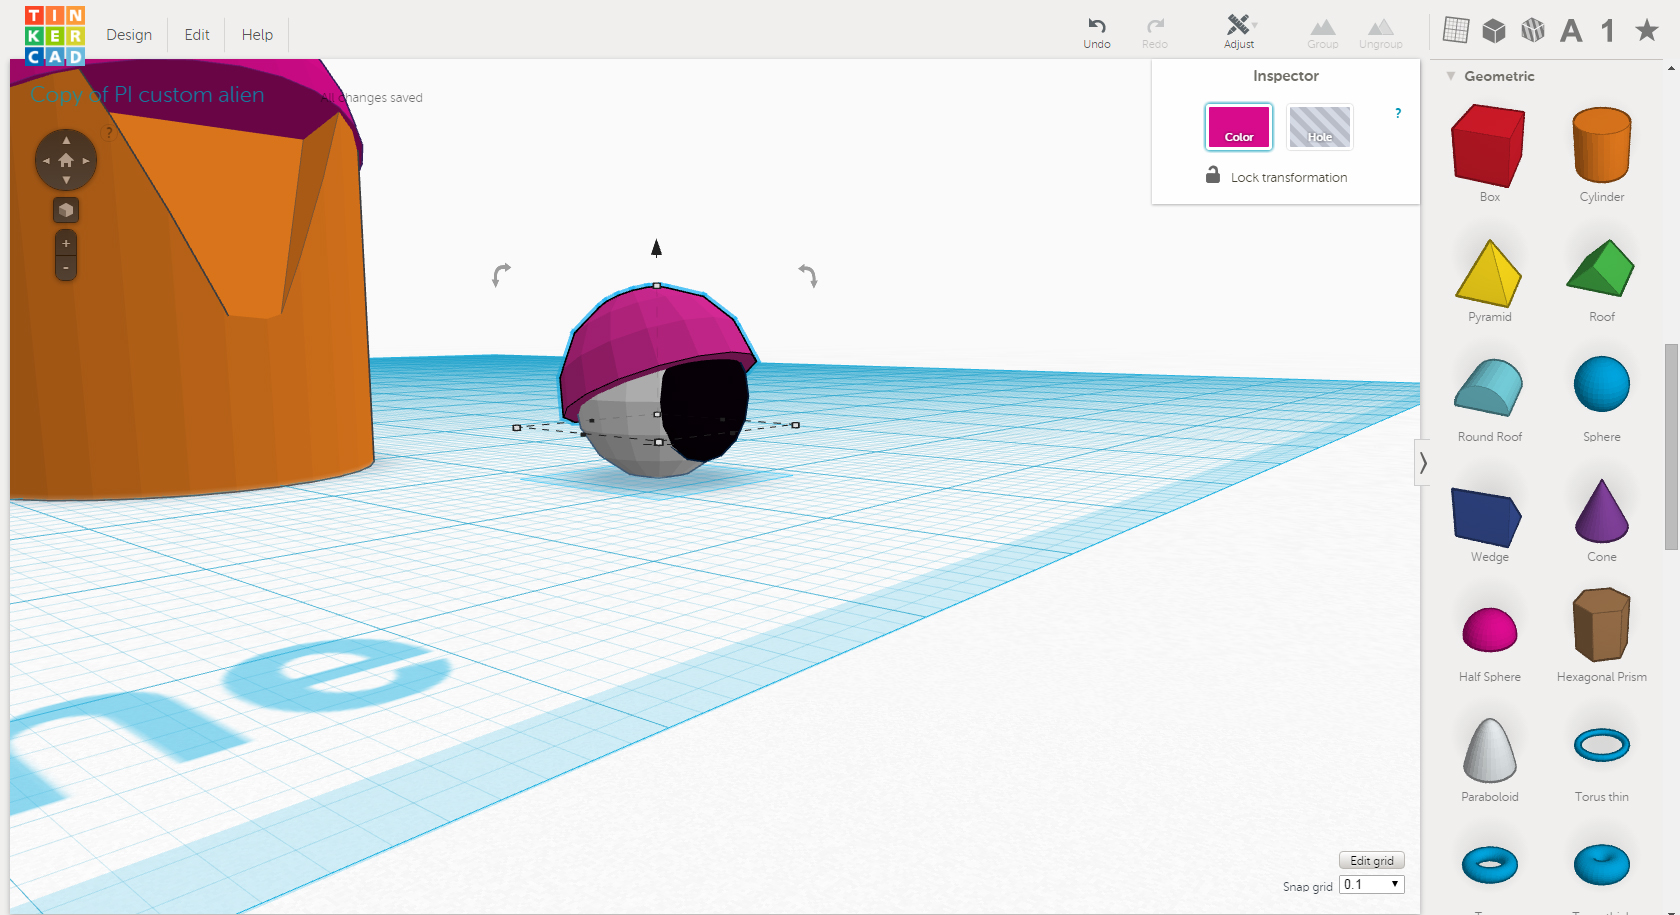This screenshot has width=1680, height=915.
Task: Pick the purple Cone shape
Action: pyautogui.click(x=1602, y=511)
